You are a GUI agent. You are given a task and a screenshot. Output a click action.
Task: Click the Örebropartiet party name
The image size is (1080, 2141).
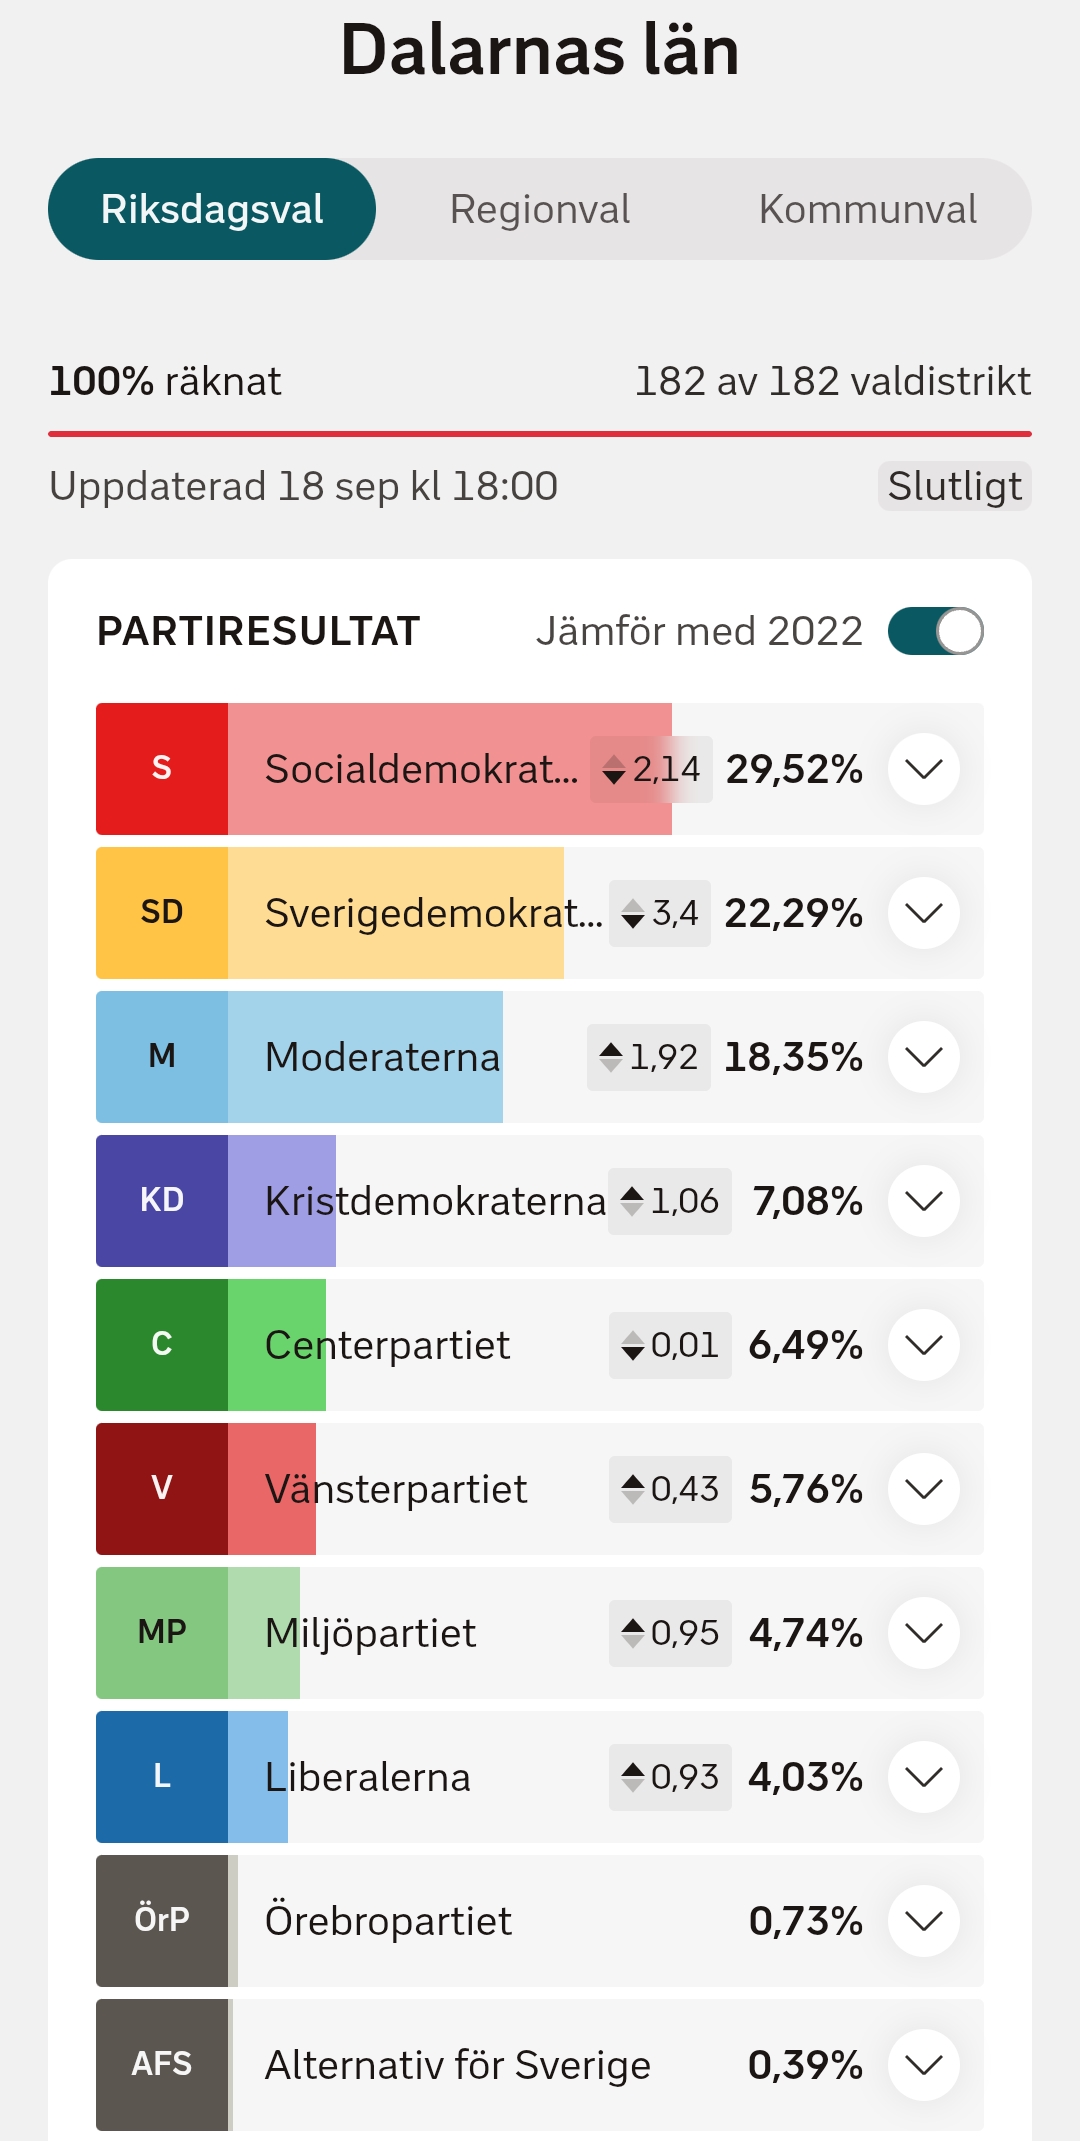(388, 1921)
